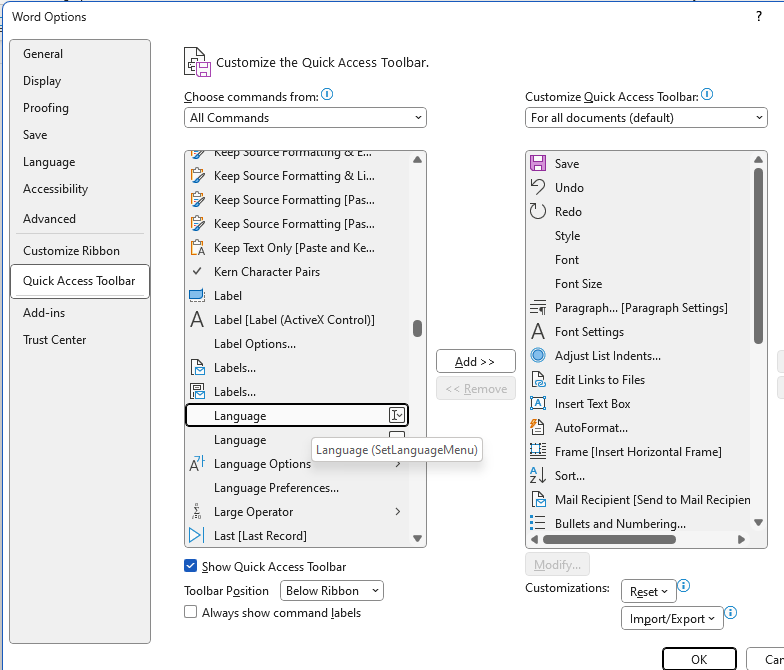784x670 pixels.
Task: Click the toolbar list horizontal scrollbar thumb
Action: click(x=609, y=539)
